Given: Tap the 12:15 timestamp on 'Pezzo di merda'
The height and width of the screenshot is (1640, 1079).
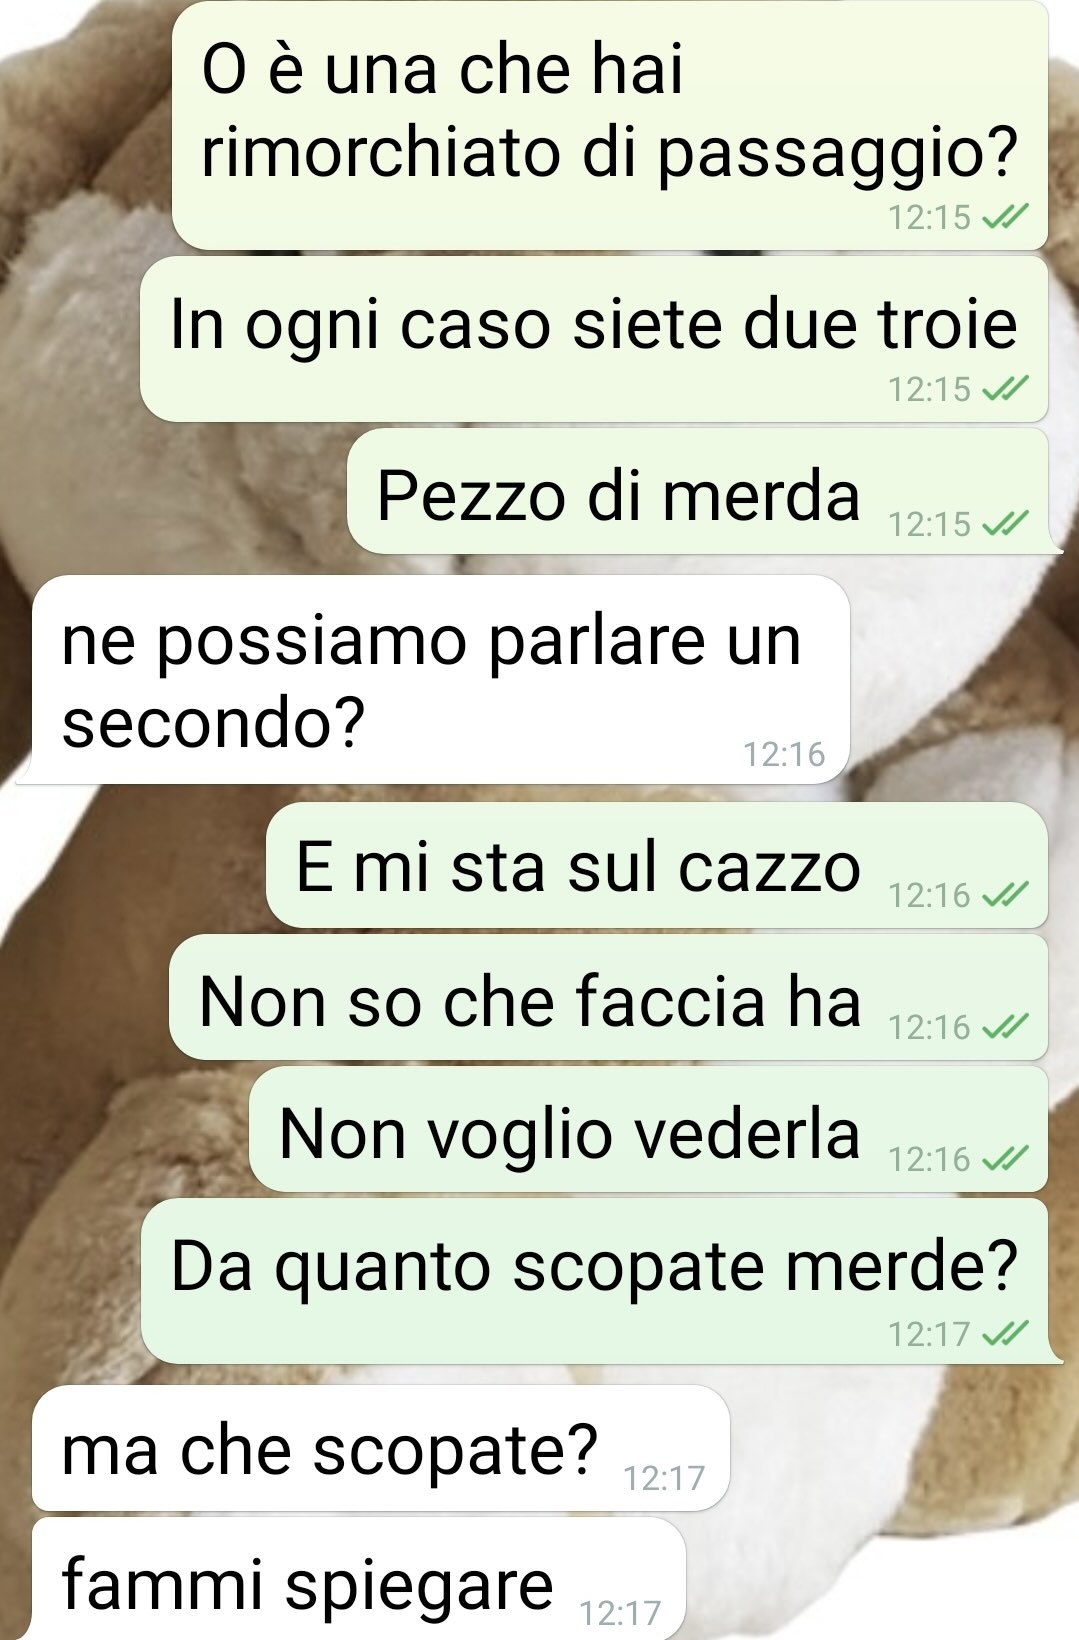Looking at the screenshot, I should point(929,524).
